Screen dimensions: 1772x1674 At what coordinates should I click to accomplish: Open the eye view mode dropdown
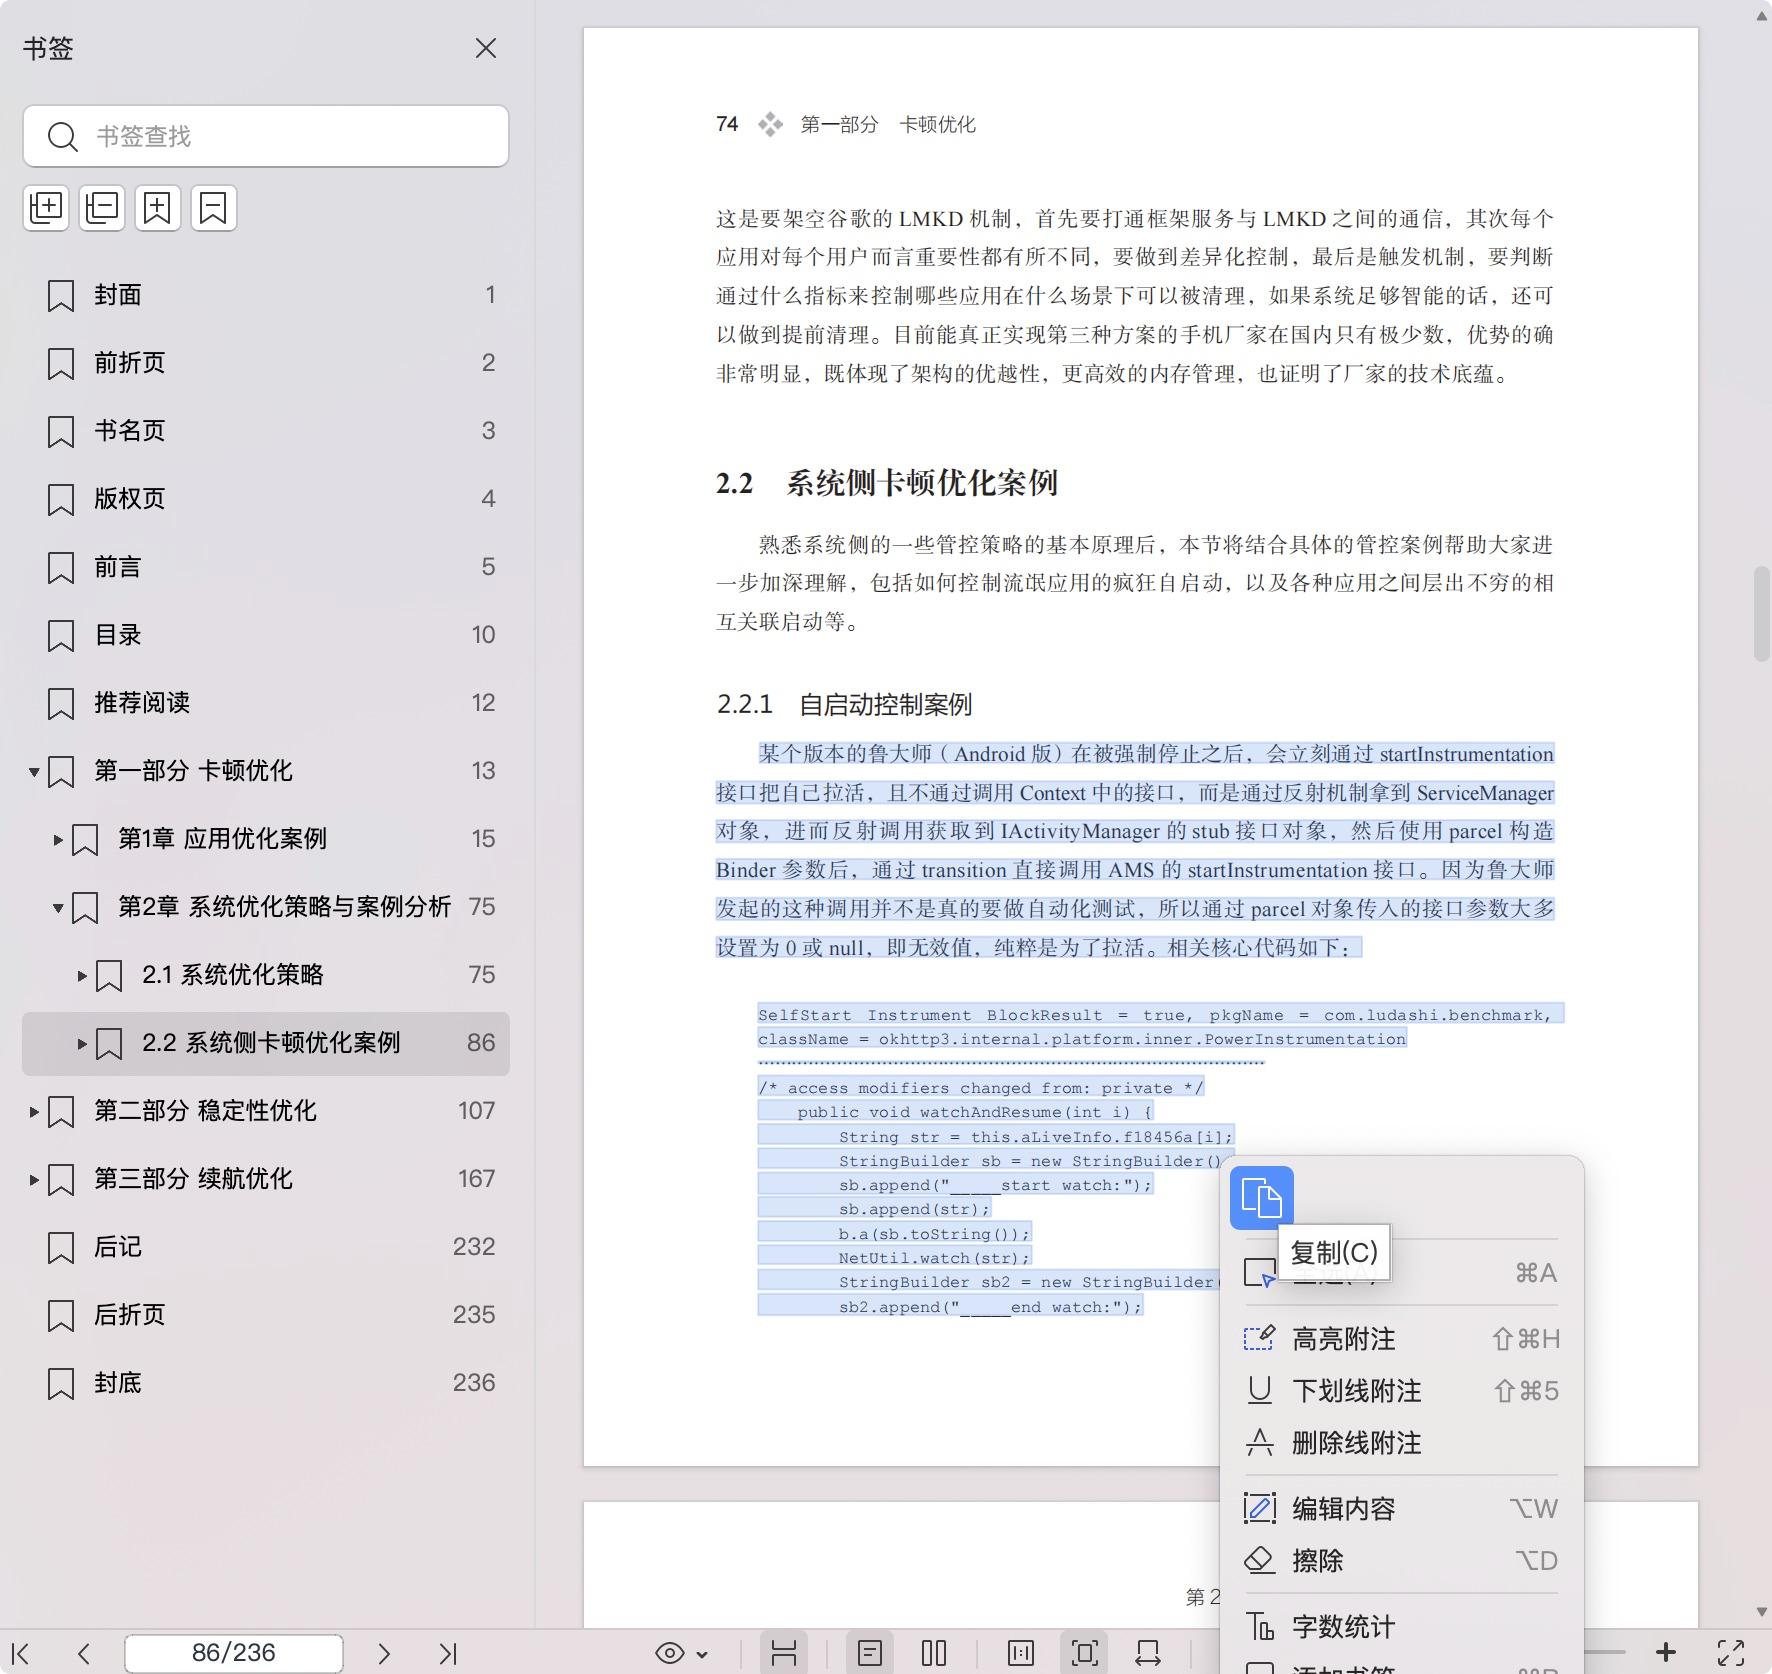pos(682,1653)
